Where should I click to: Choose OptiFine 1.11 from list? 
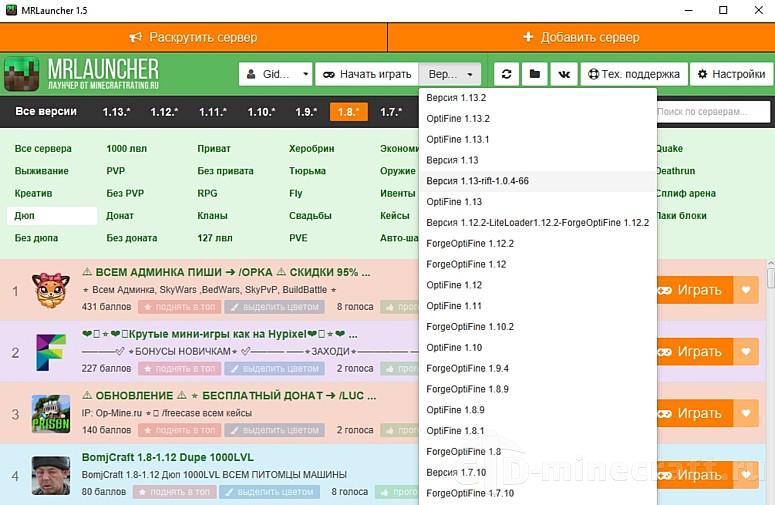pos(538,306)
